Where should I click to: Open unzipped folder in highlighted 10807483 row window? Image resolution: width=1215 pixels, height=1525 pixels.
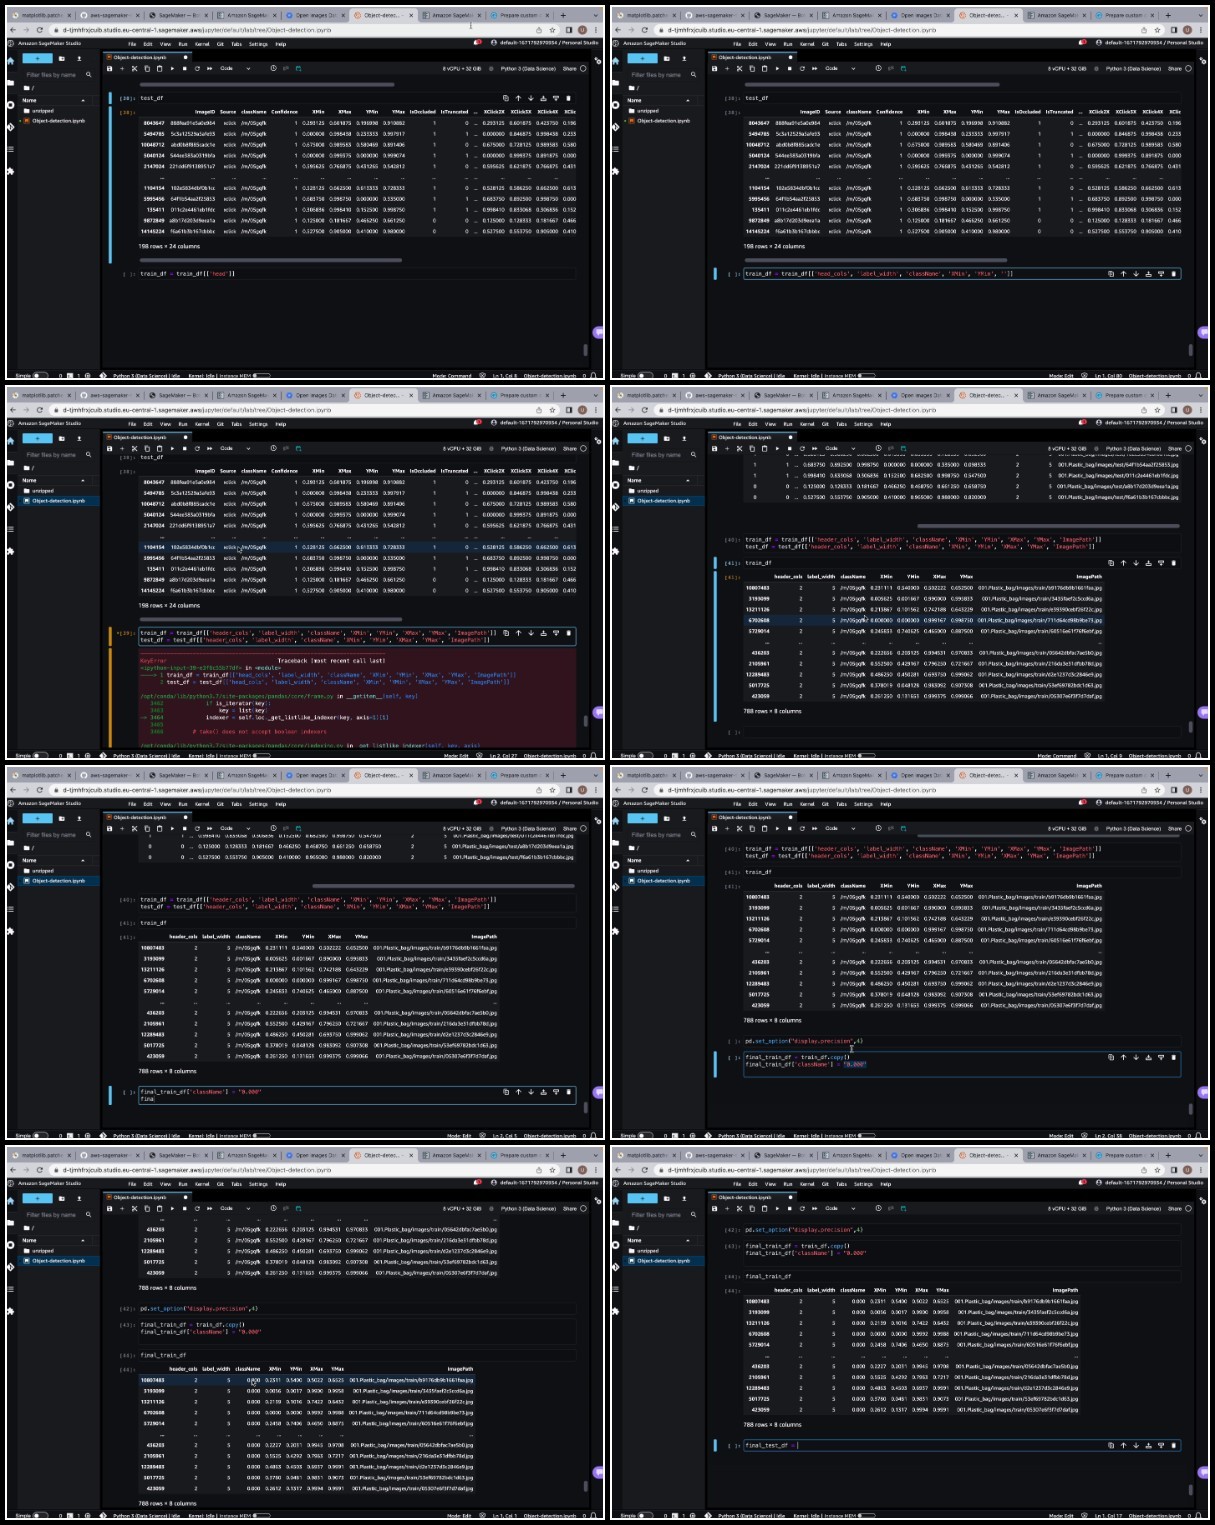(43, 1251)
